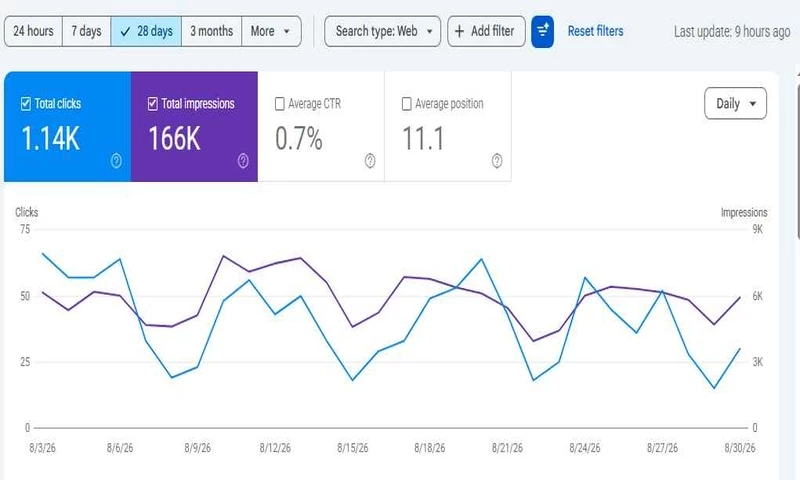This screenshot has width=800, height=480.
Task: Uncheck the Total impressions checkbox
Action: click(x=153, y=104)
